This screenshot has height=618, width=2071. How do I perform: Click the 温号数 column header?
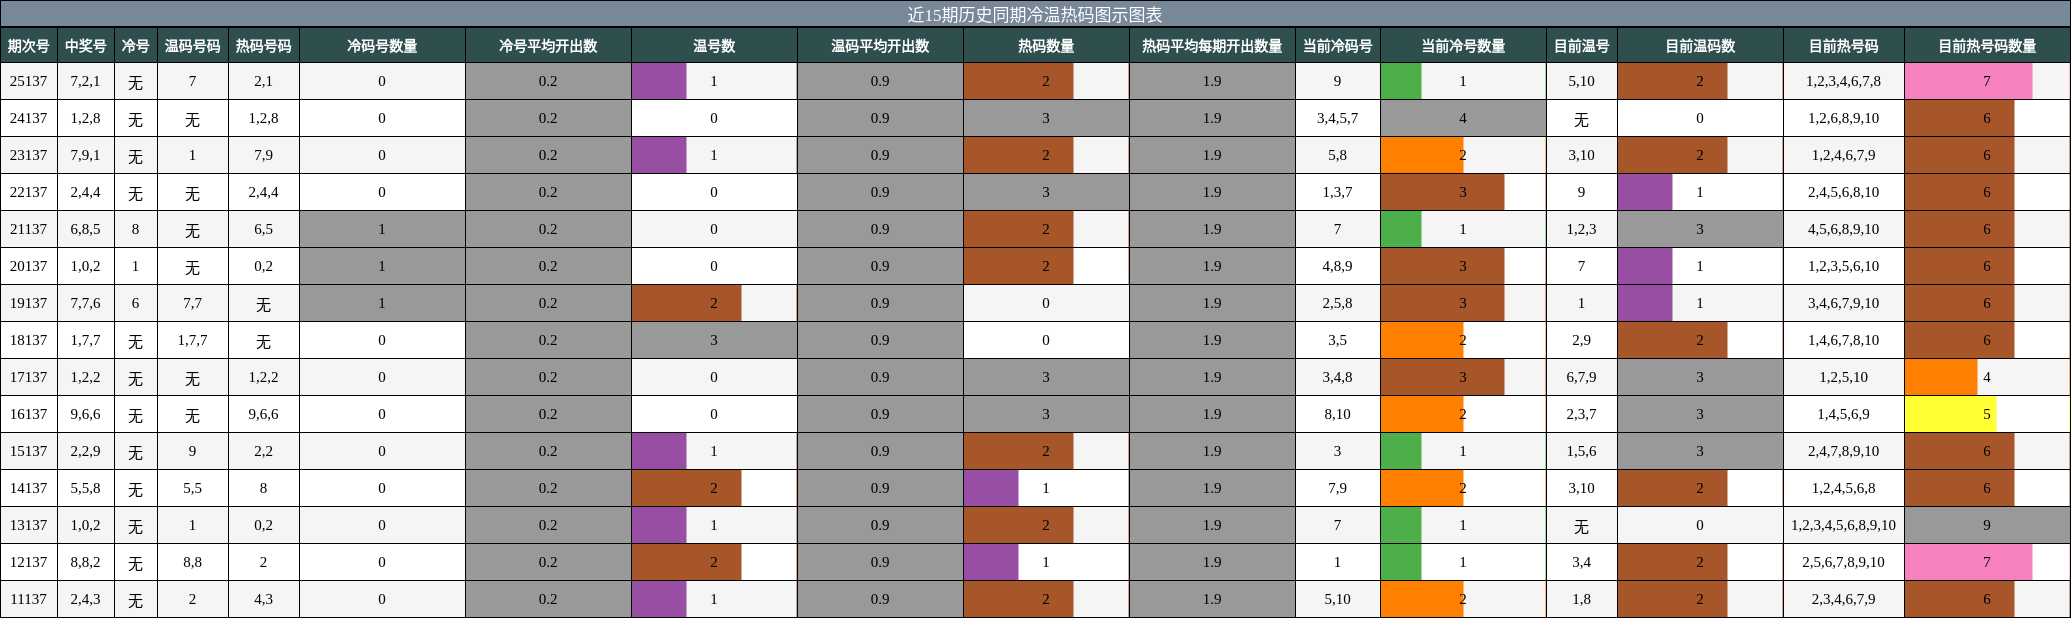click(x=714, y=45)
